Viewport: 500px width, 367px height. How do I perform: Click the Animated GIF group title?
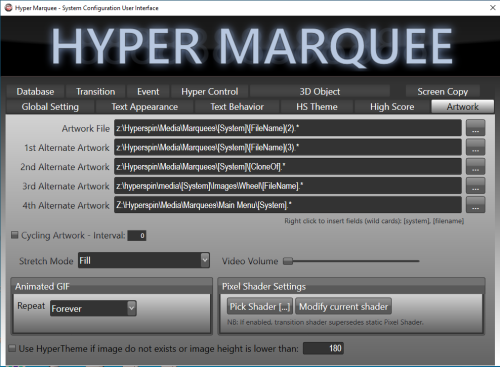42,286
